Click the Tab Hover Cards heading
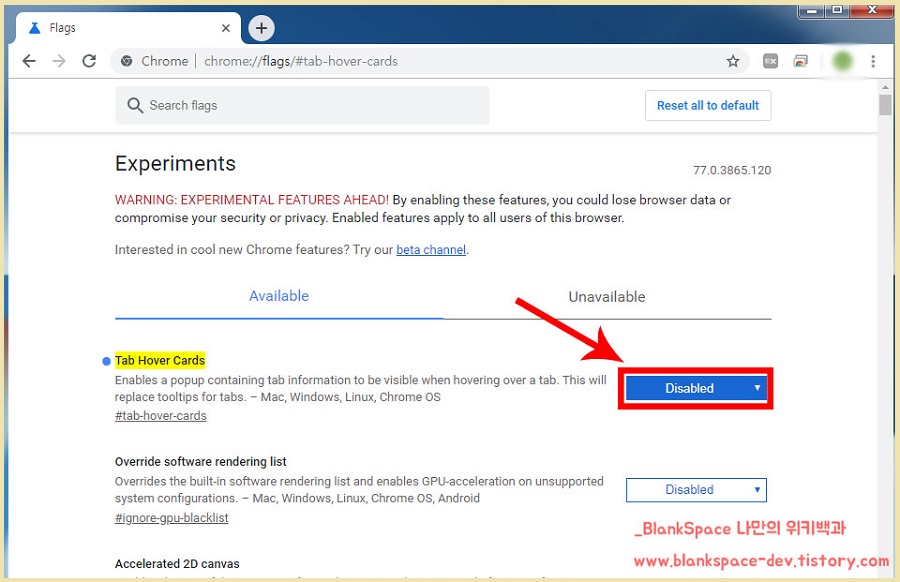Image resolution: width=900 pixels, height=582 pixels. (160, 360)
